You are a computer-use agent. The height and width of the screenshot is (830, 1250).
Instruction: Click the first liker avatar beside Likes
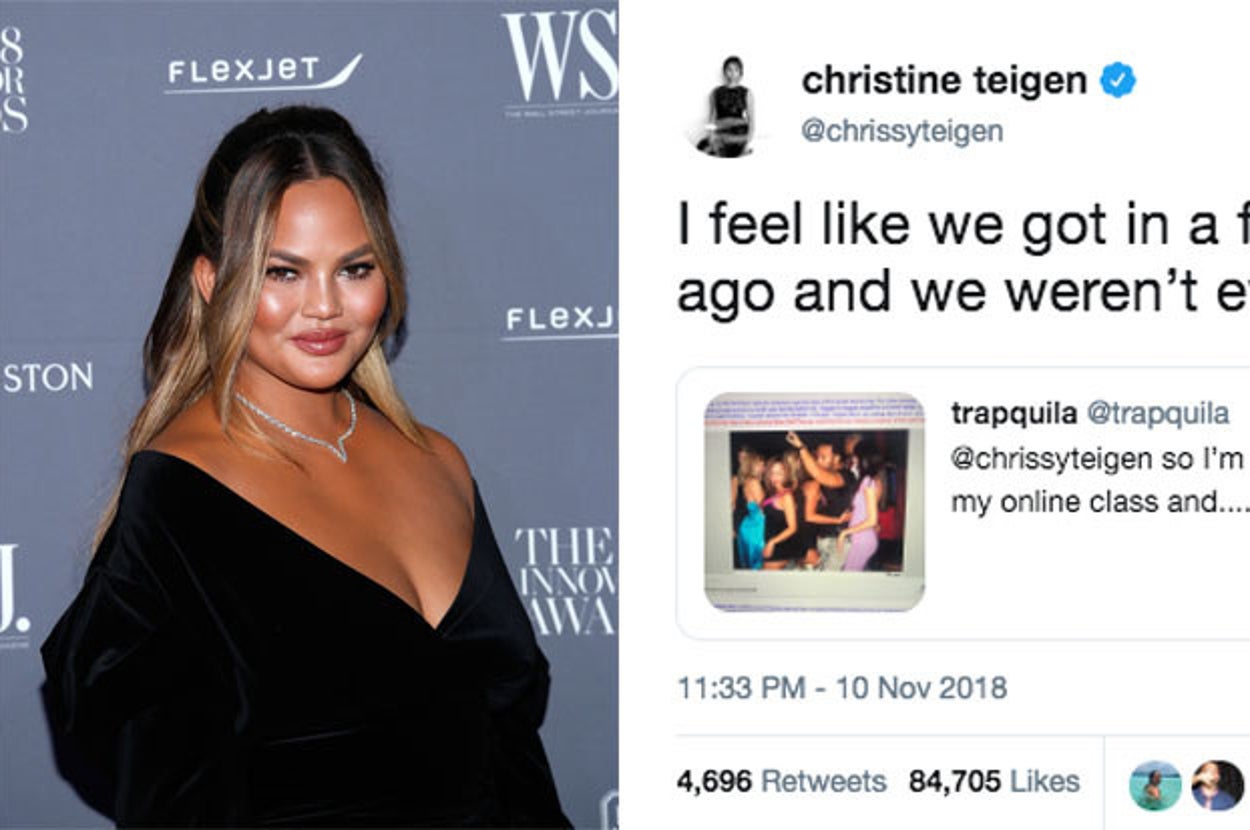(x=1155, y=784)
